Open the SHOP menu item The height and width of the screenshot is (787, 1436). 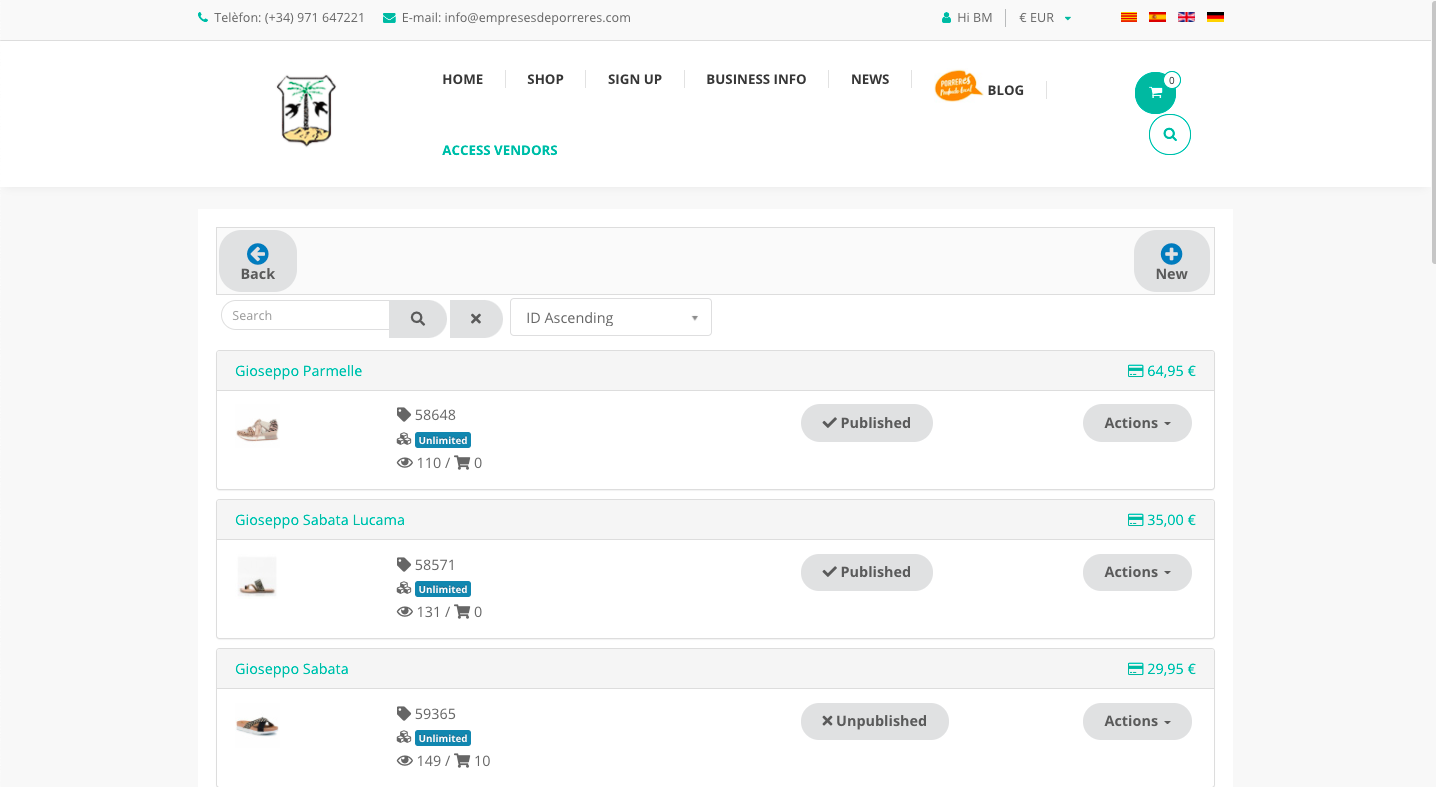tap(546, 79)
